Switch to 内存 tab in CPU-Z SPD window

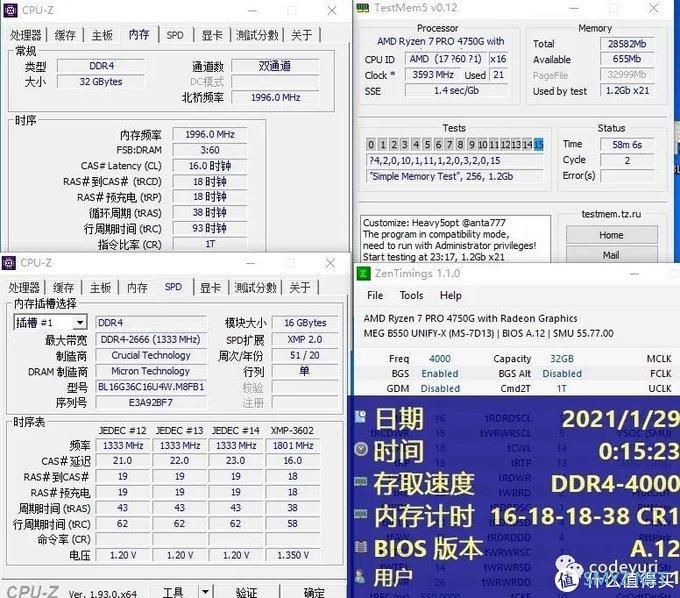137,288
